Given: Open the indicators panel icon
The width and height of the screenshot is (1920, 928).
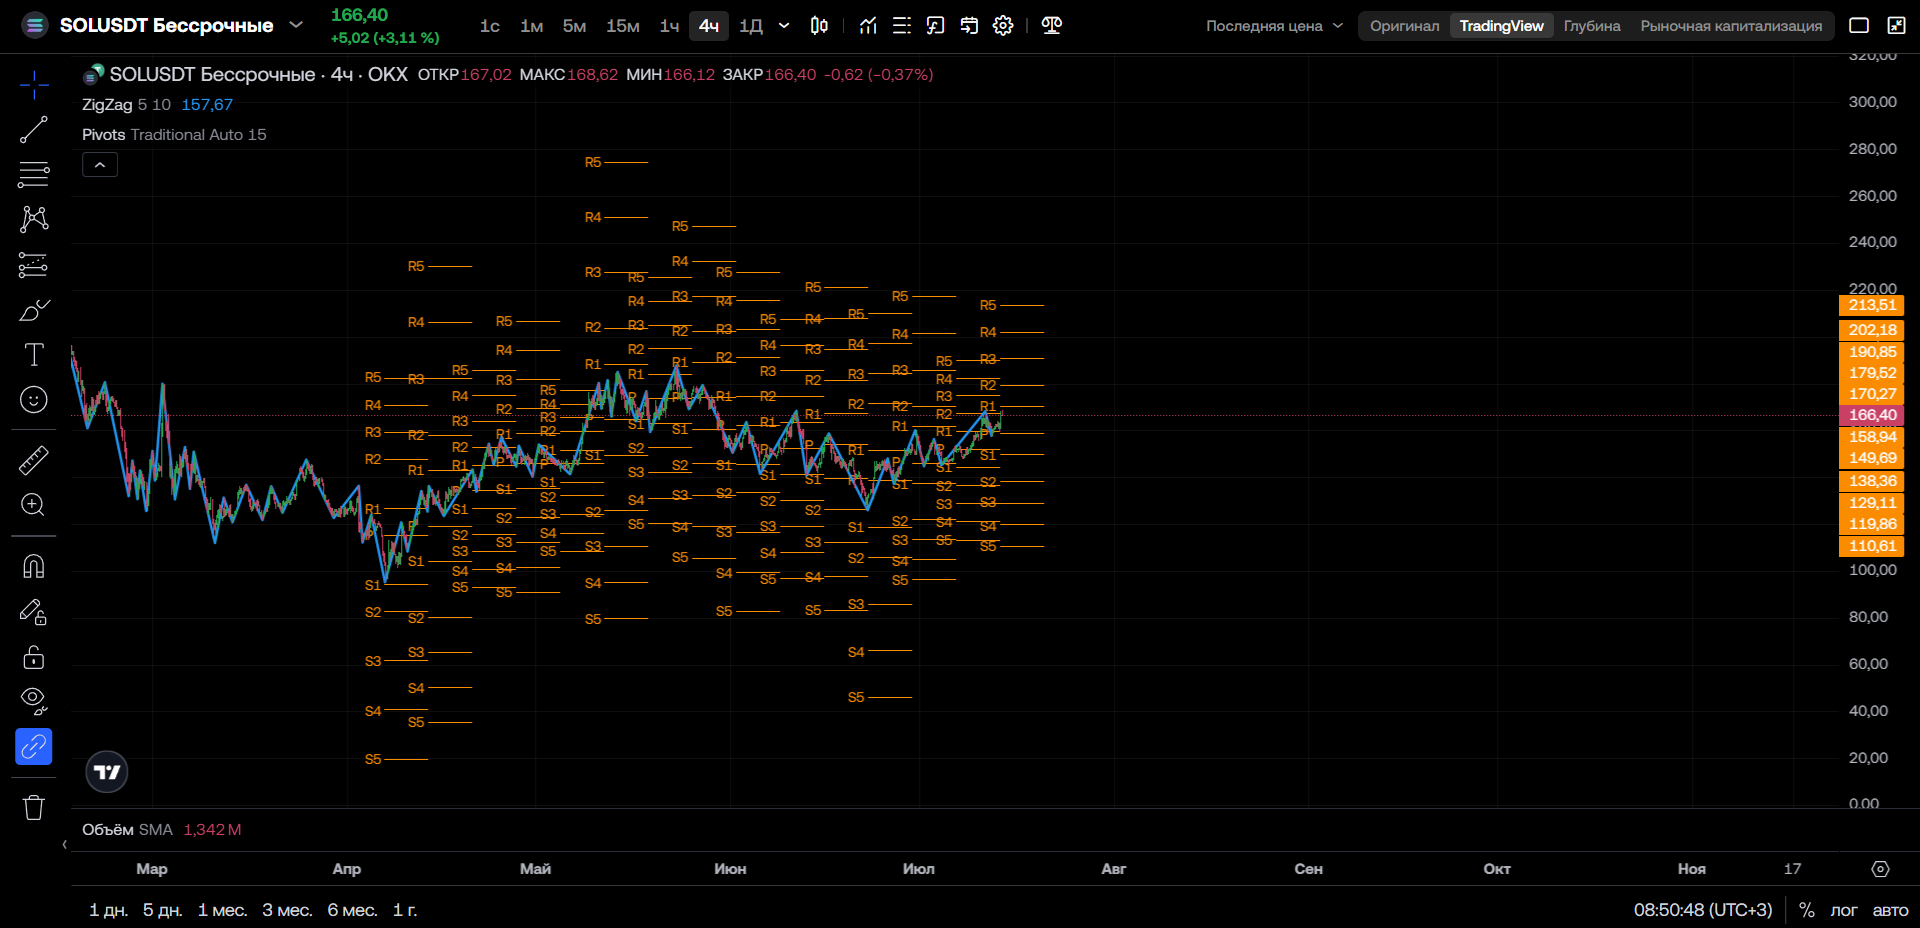Looking at the screenshot, I should click(868, 26).
